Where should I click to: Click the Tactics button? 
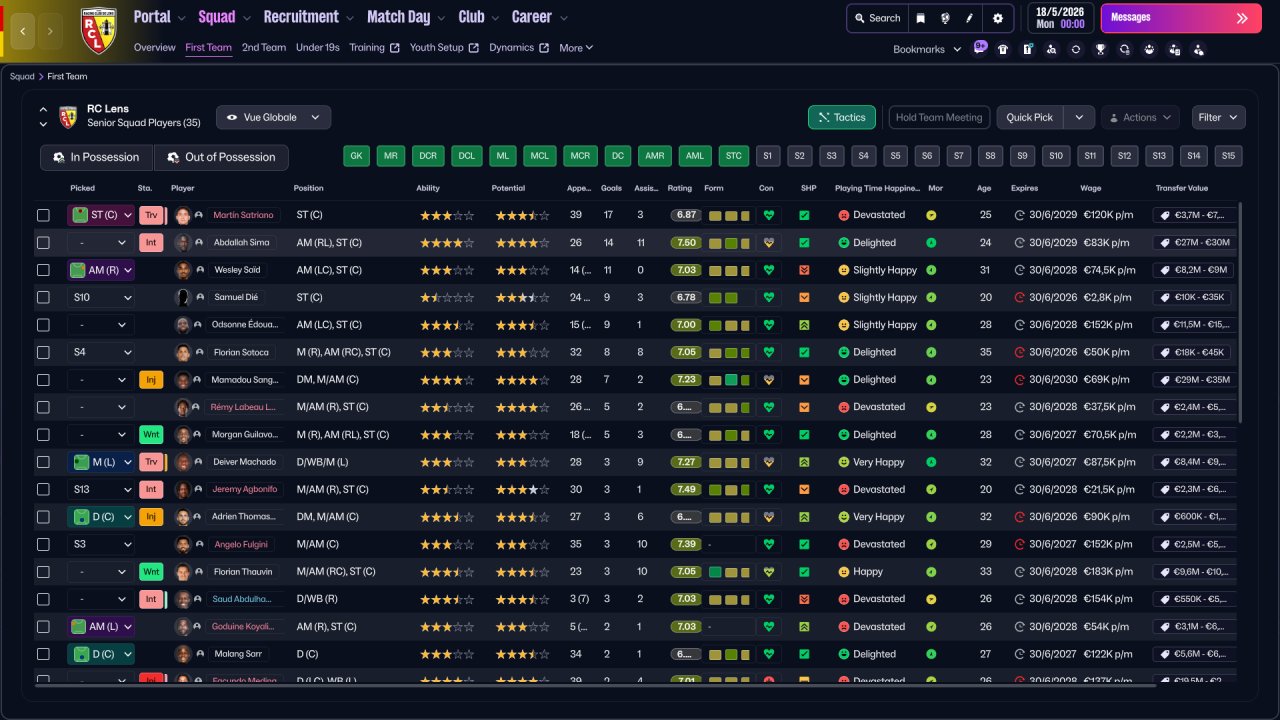(842, 117)
